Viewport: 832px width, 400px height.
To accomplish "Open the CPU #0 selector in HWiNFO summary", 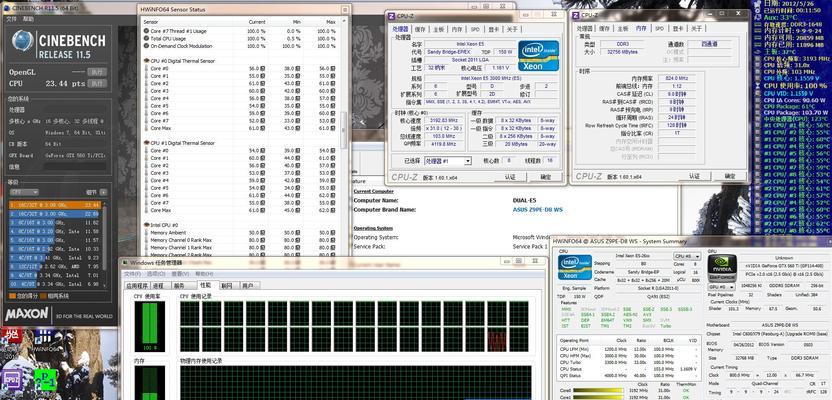I will tap(687, 256).
